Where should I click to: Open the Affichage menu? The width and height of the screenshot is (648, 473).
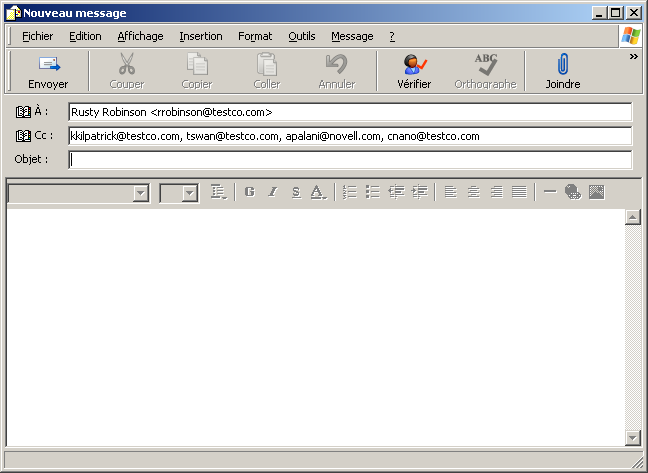pyautogui.click(x=141, y=36)
